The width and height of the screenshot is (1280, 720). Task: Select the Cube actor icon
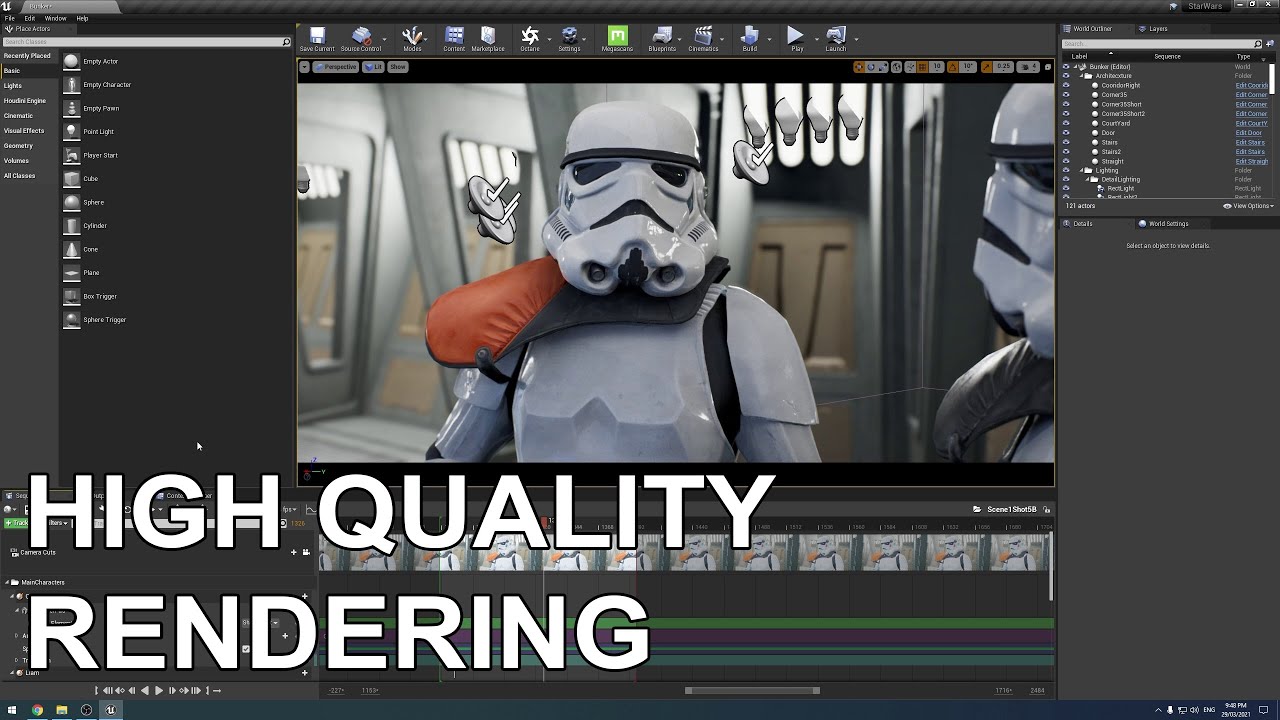pos(71,179)
